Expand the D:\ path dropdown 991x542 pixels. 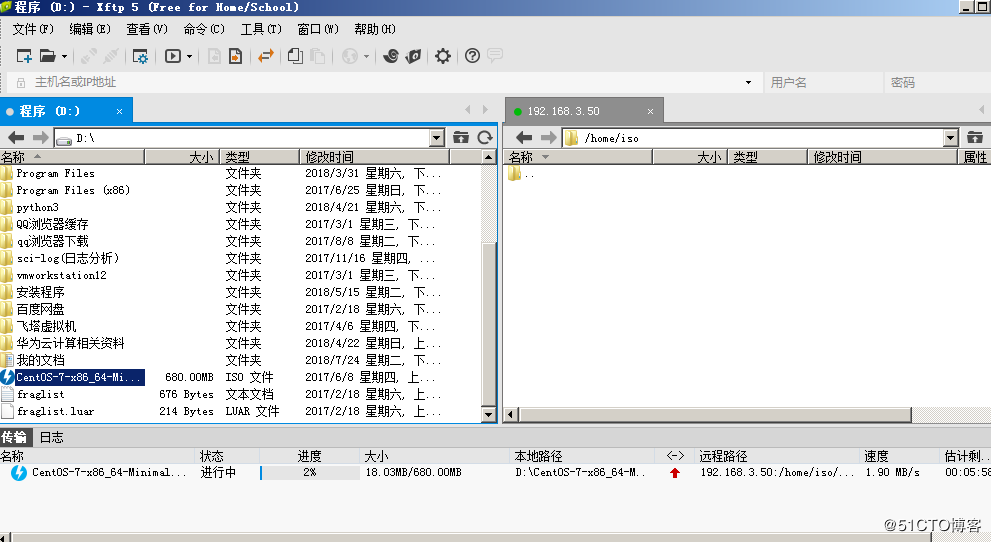point(437,138)
